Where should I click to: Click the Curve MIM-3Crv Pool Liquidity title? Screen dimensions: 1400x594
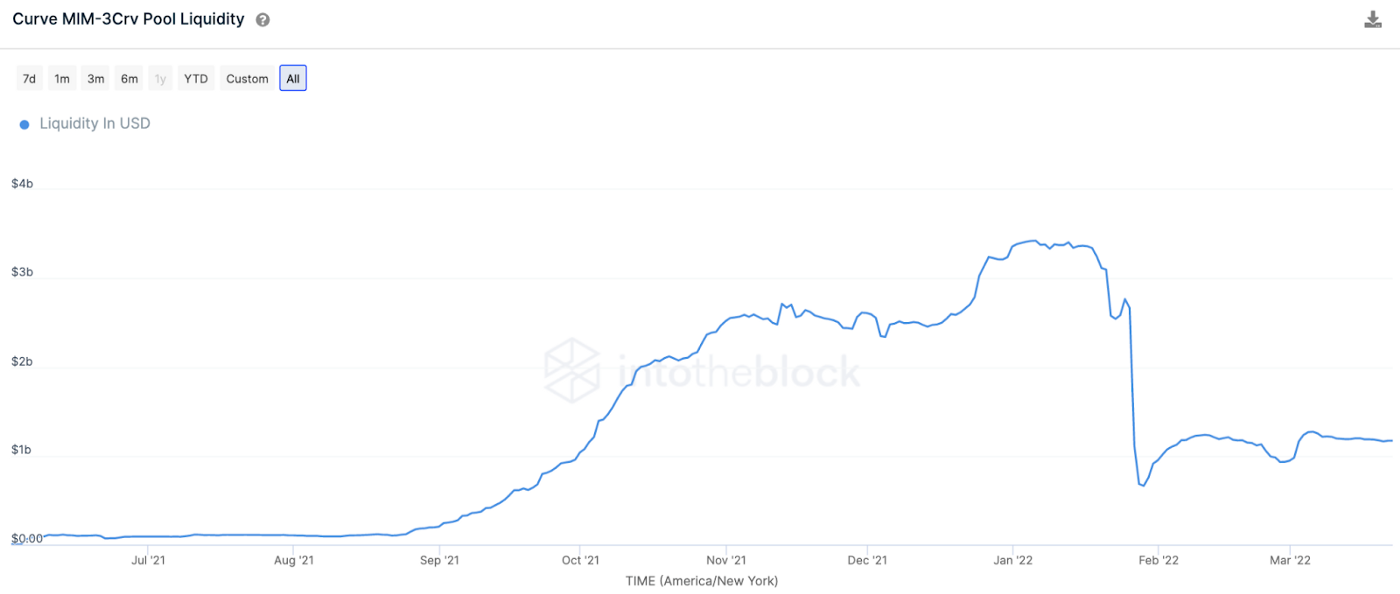tap(128, 19)
